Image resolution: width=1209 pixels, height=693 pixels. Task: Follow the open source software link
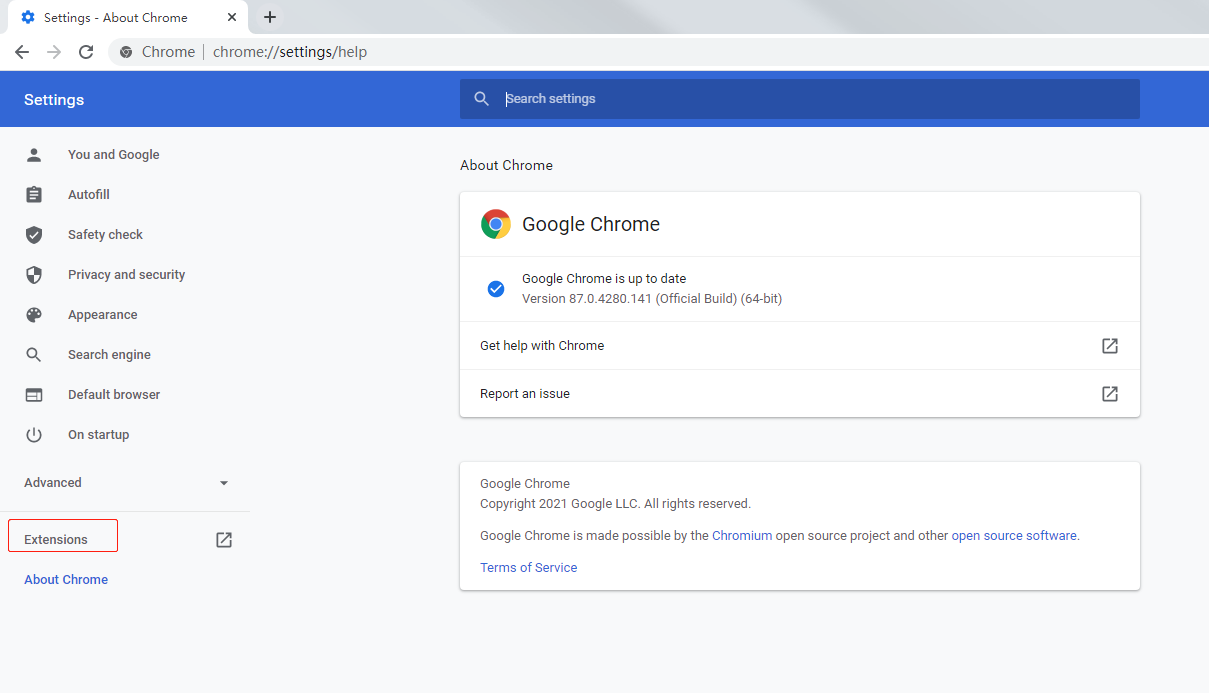click(x=1014, y=536)
